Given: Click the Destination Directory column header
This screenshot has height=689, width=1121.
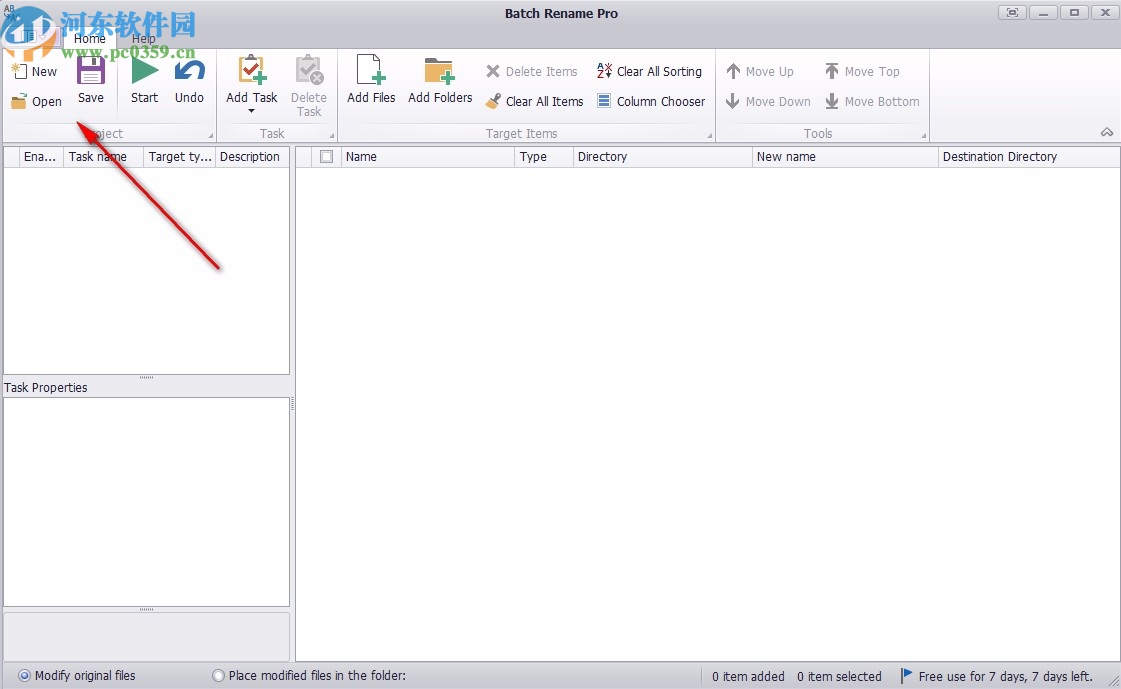Looking at the screenshot, I should 1029,157.
